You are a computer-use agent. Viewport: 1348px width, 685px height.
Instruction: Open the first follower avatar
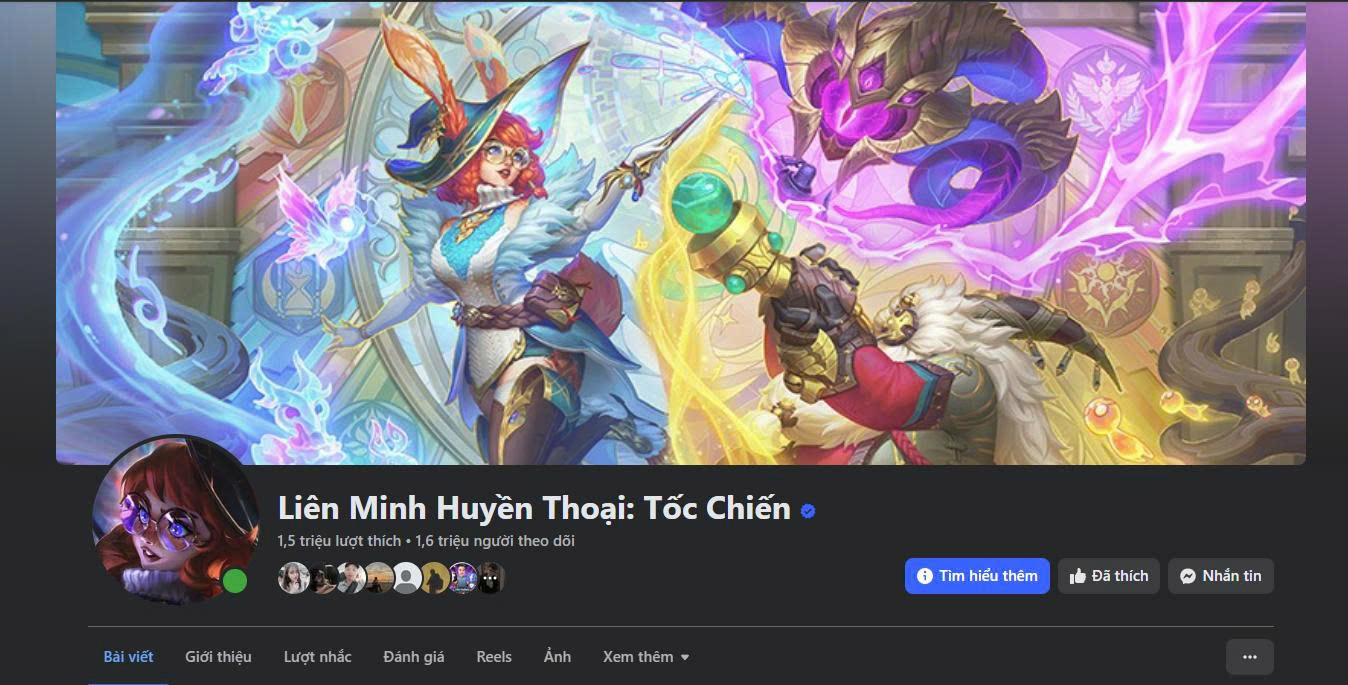point(293,578)
